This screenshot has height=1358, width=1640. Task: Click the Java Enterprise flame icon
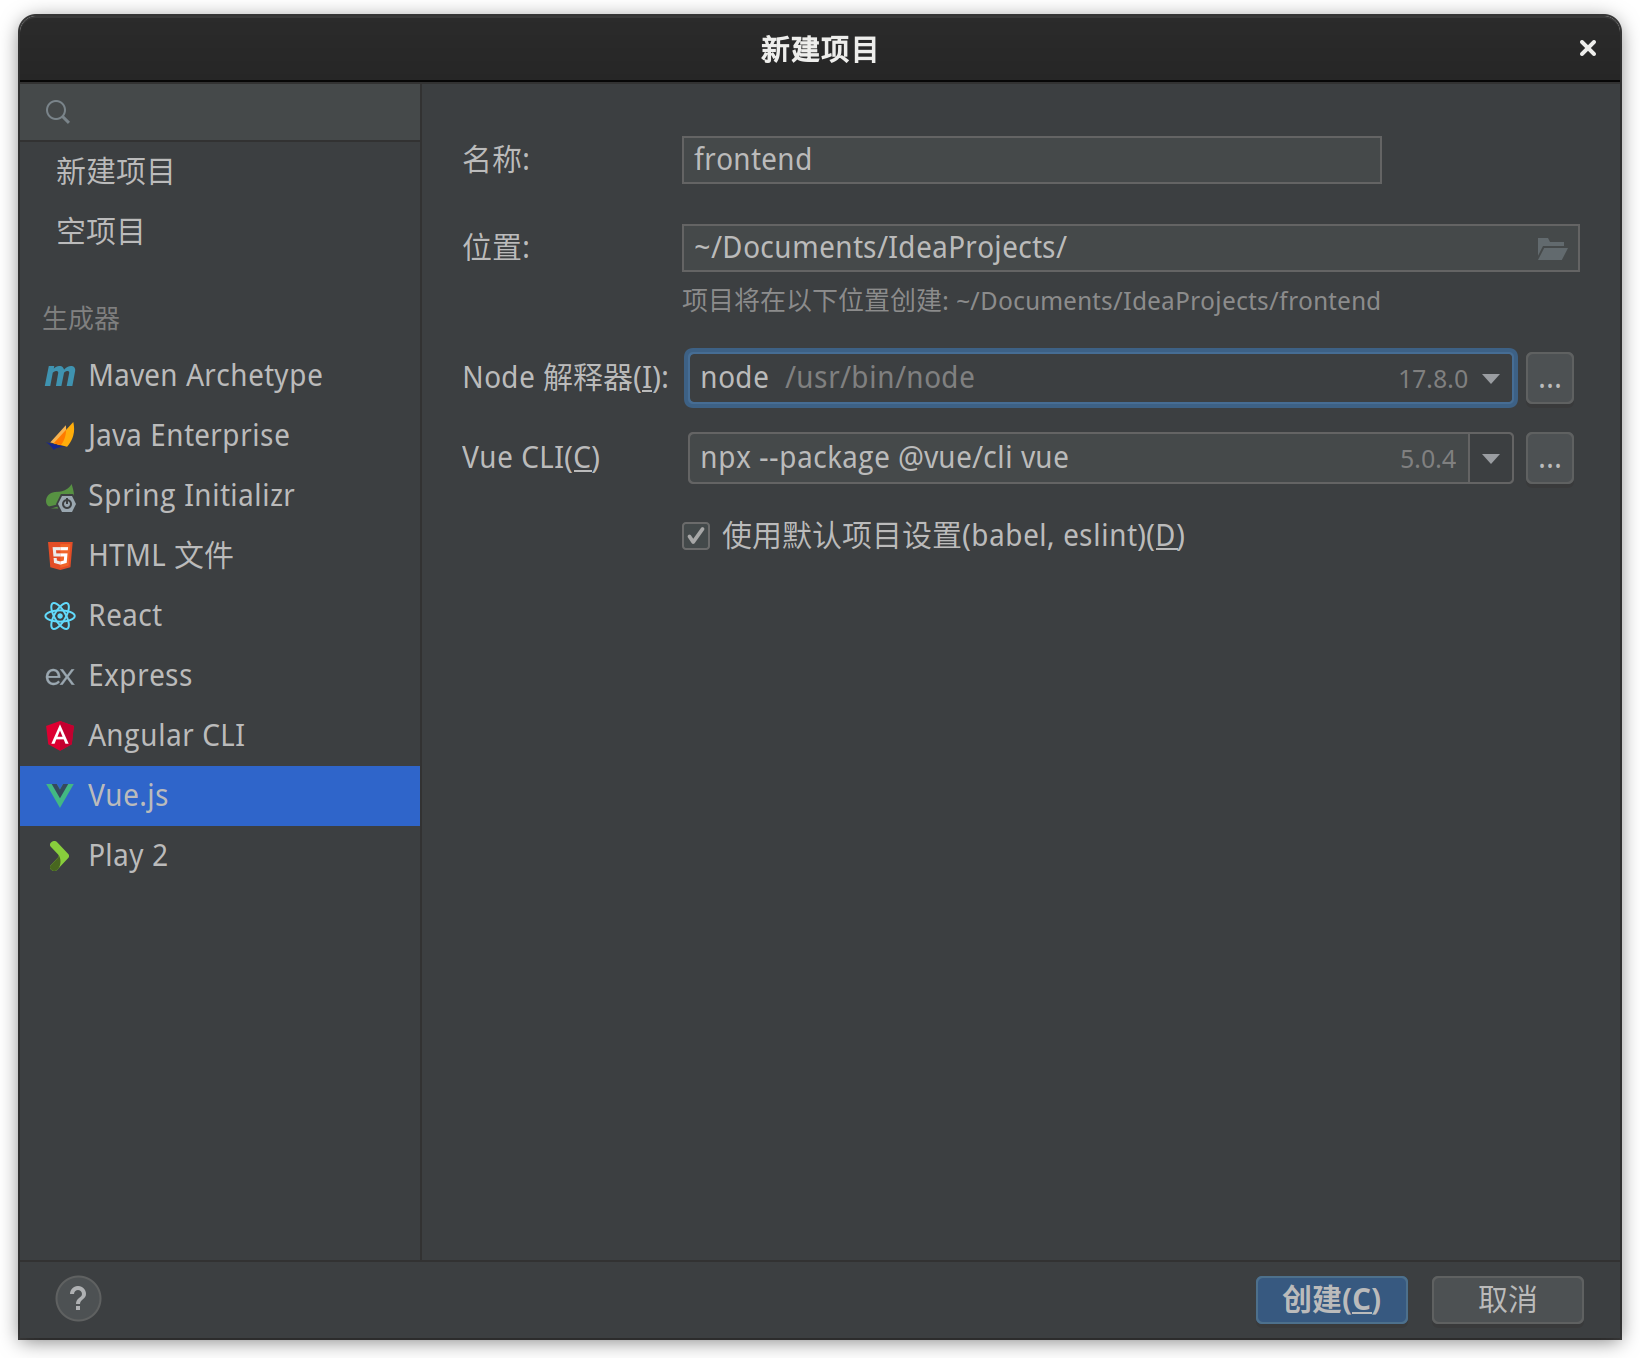[x=61, y=436]
